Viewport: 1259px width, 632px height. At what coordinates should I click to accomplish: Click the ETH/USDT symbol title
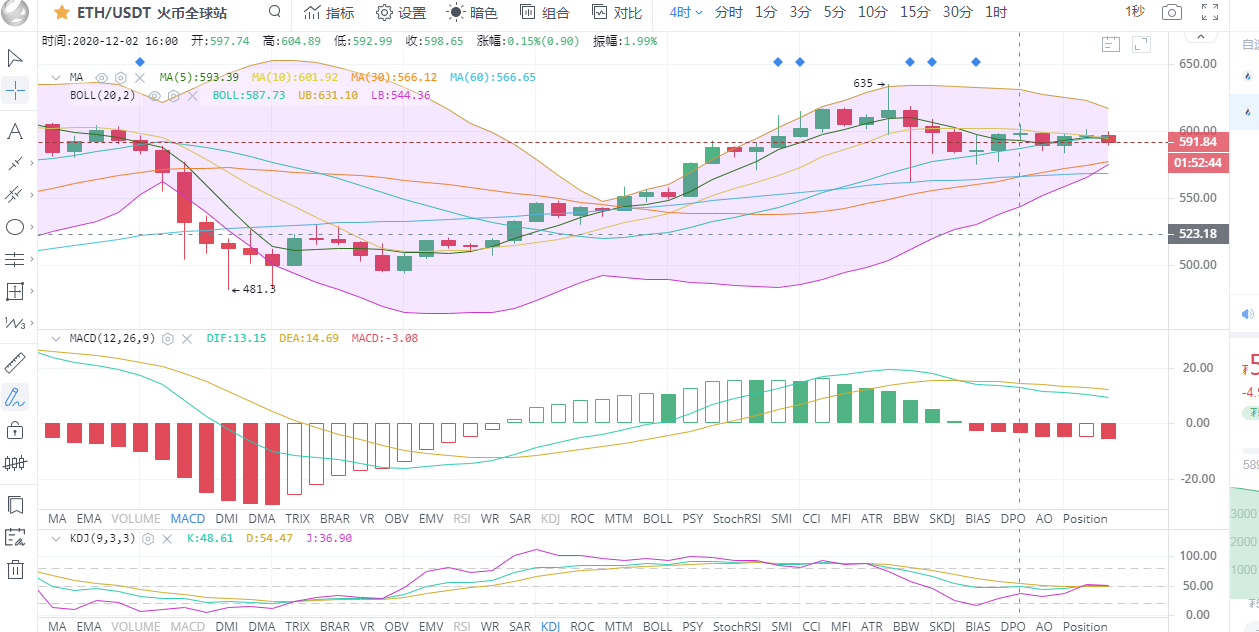click(114, 13)
